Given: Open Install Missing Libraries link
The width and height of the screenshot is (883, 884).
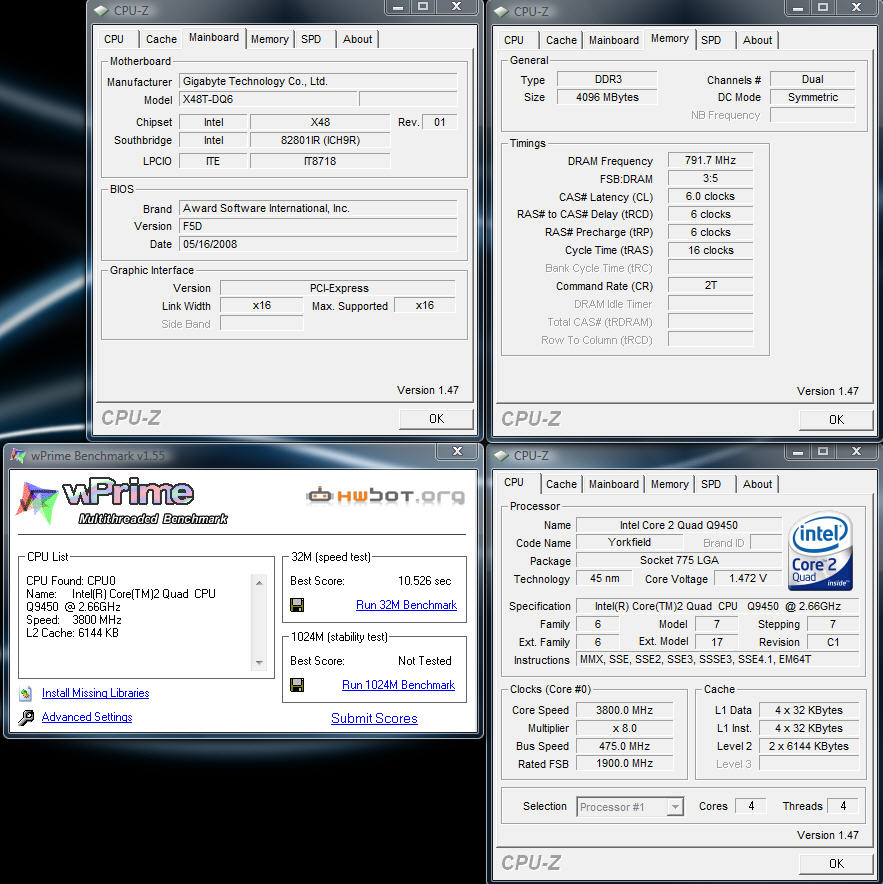Looking at the screenshot, I should click(95, 693).
